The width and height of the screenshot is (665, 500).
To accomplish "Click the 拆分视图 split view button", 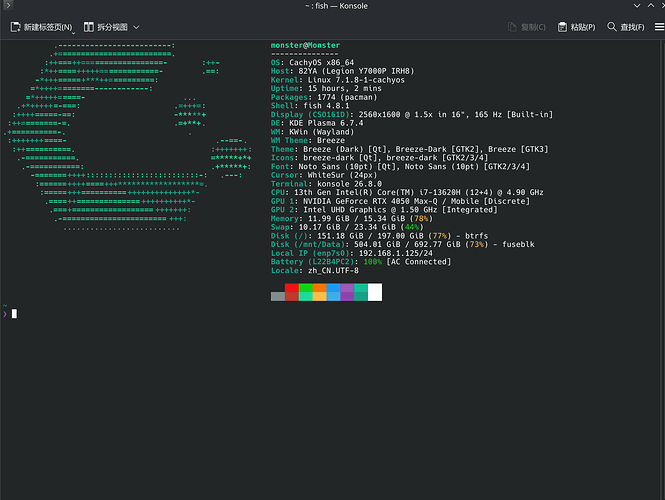I will pyautogui.click(x=106, y=27).
